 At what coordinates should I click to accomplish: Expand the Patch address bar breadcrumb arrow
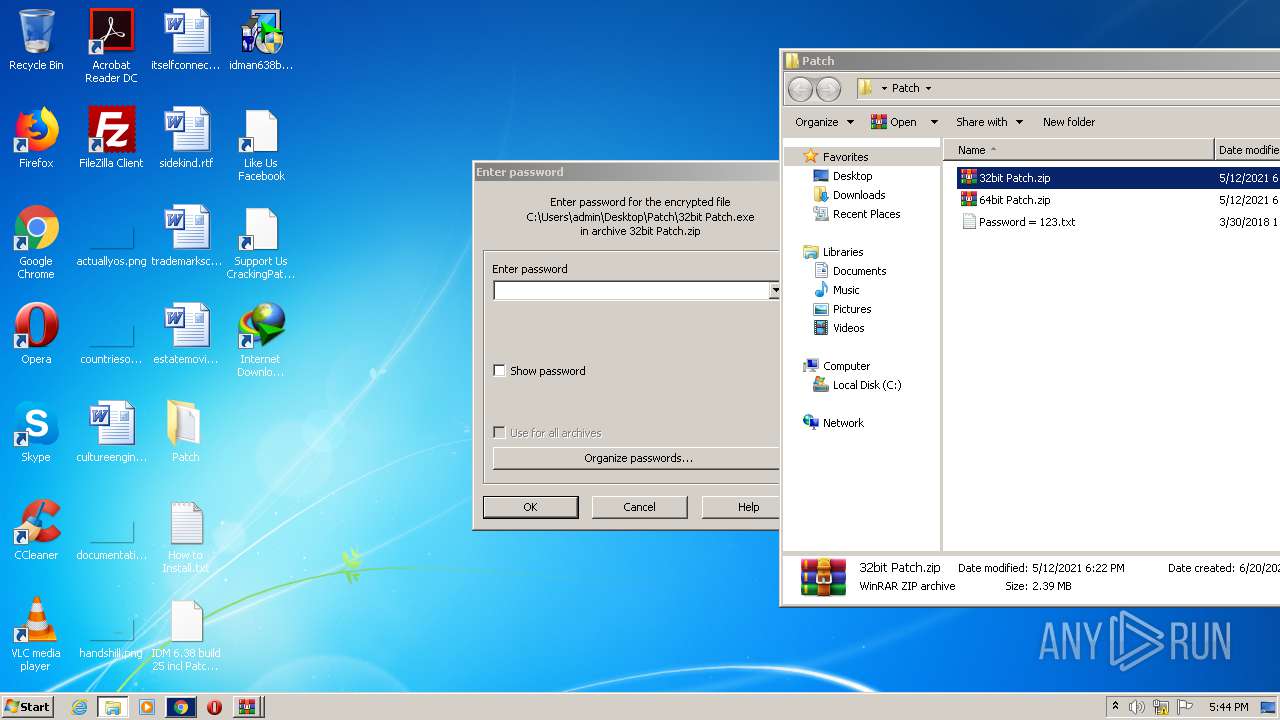tap(928, 88)
